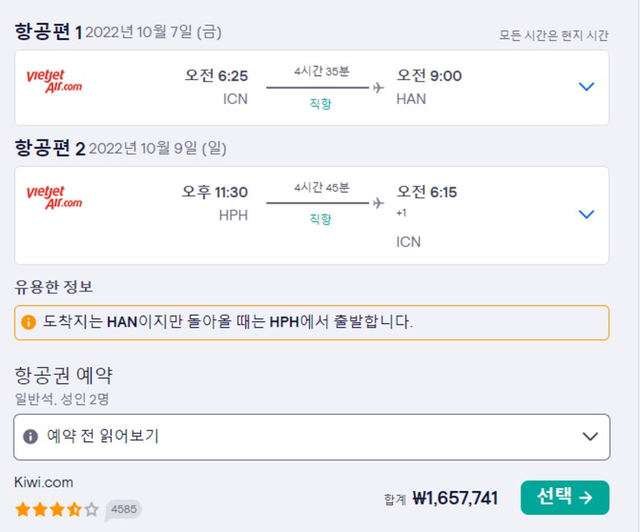The height and width of the screenshot is (532, 640).
Task: Expand flight 1 details with the chevron
Action: pos(587,87)
